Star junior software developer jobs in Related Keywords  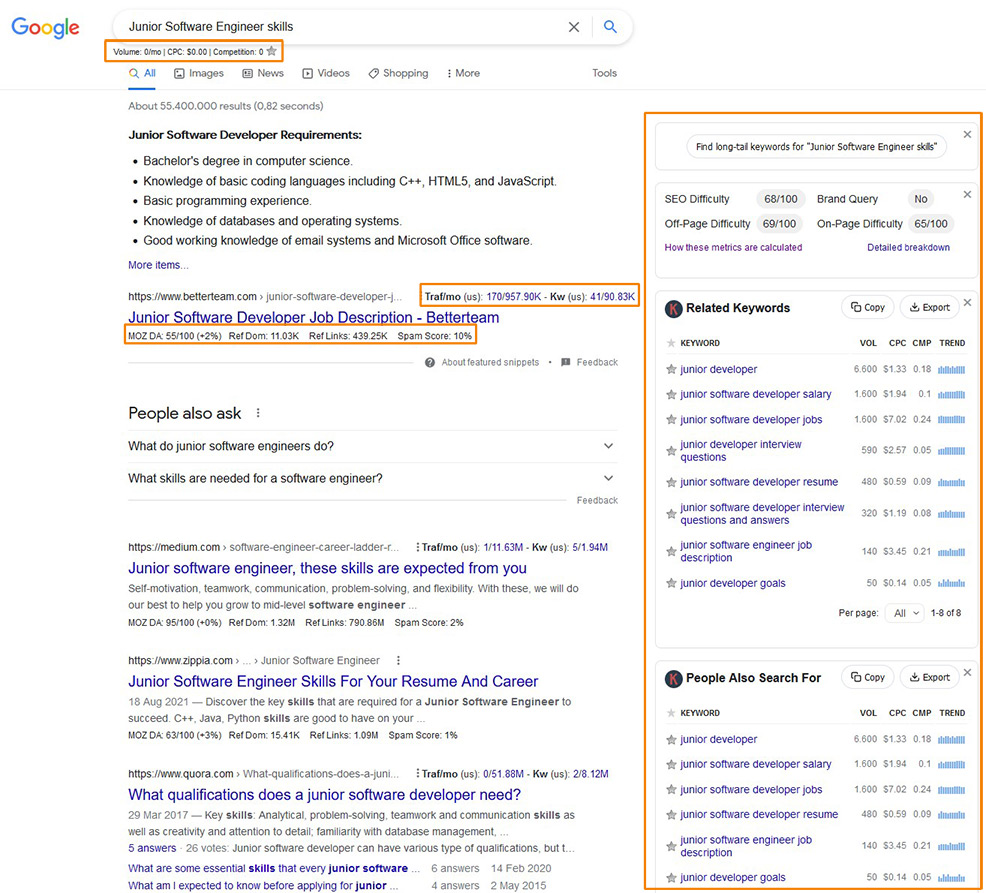click(x=671, y=419)
